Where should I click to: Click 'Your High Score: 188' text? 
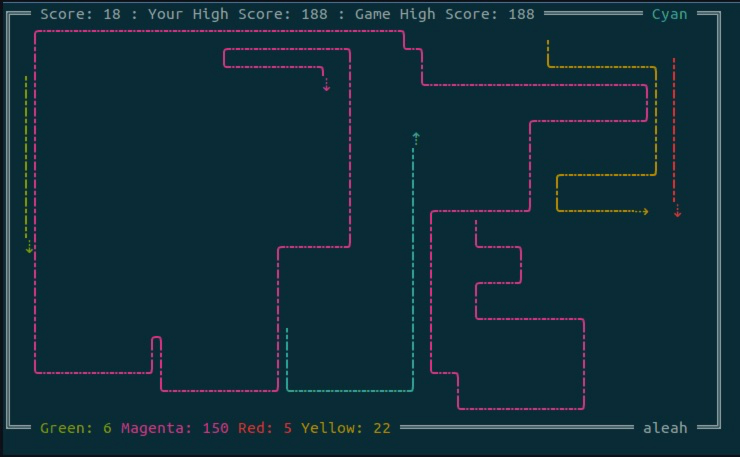[237, 14]
